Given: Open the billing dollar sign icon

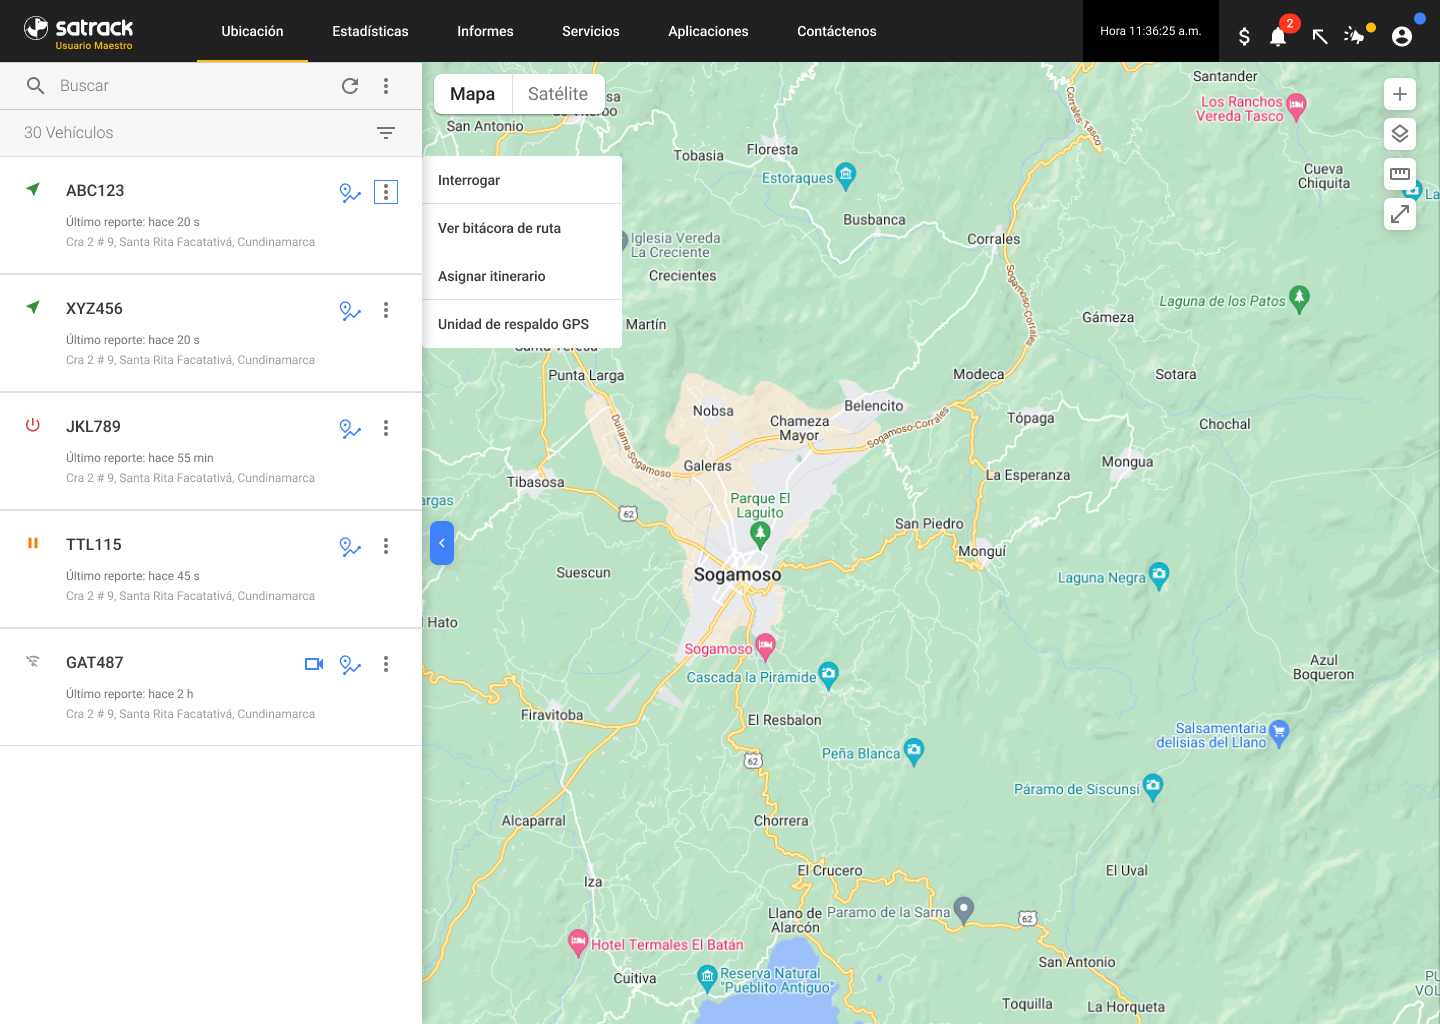Looking at the screenshot, I should click(x=1244, y=37).
